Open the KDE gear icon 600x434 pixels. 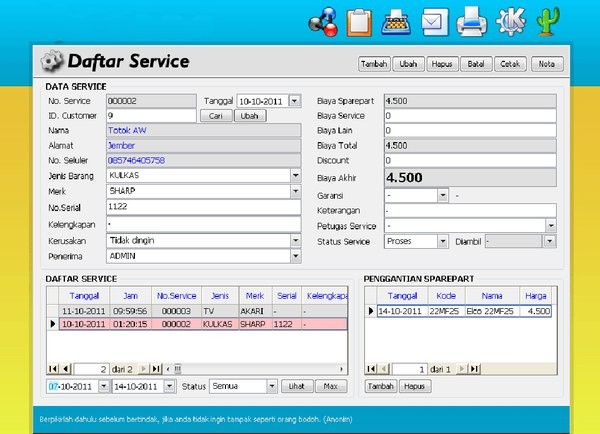511,22
